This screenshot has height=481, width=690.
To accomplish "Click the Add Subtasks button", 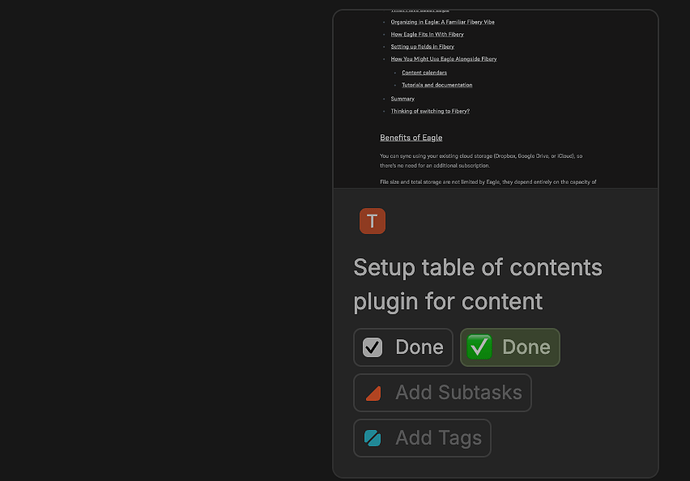I will [442, 393].
